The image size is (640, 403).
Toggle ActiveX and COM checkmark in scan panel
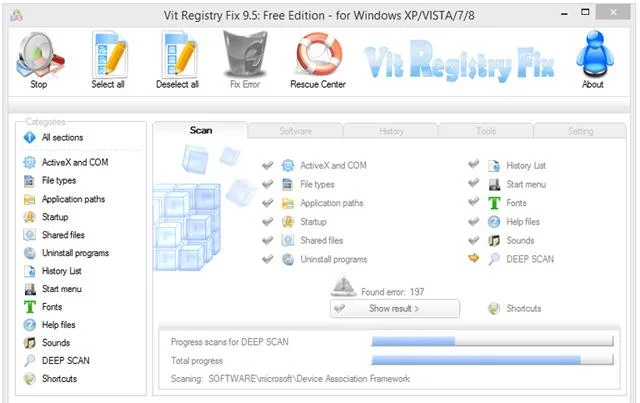268,165
